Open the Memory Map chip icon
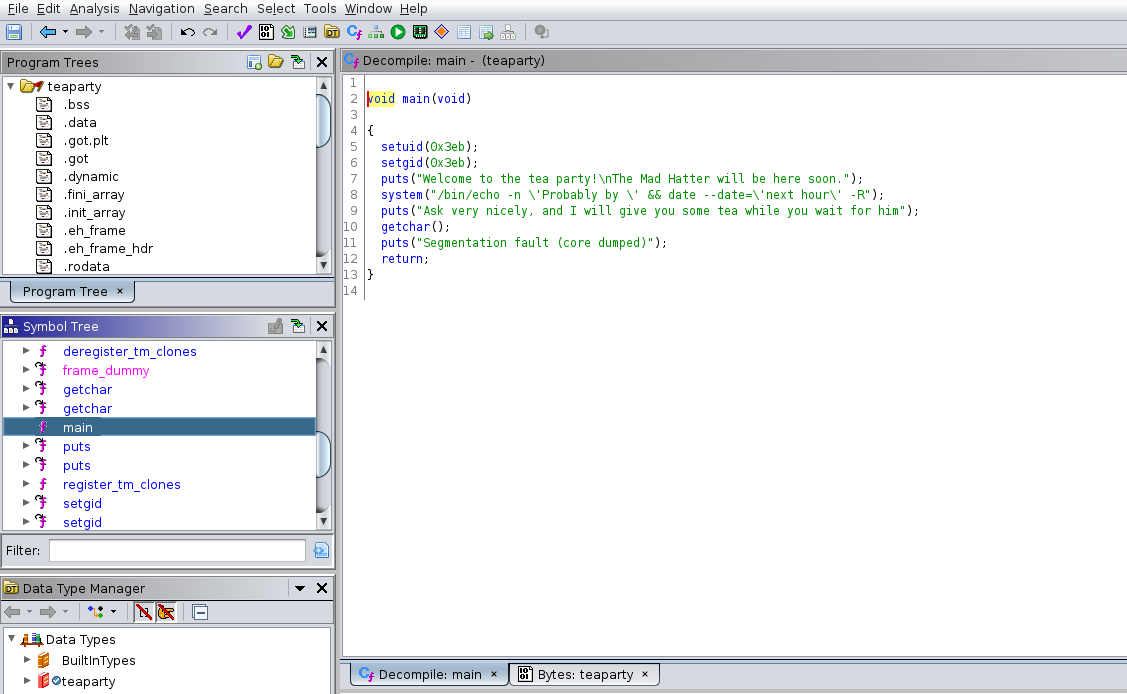1127x694 pixels. click(x=420, y=32)
